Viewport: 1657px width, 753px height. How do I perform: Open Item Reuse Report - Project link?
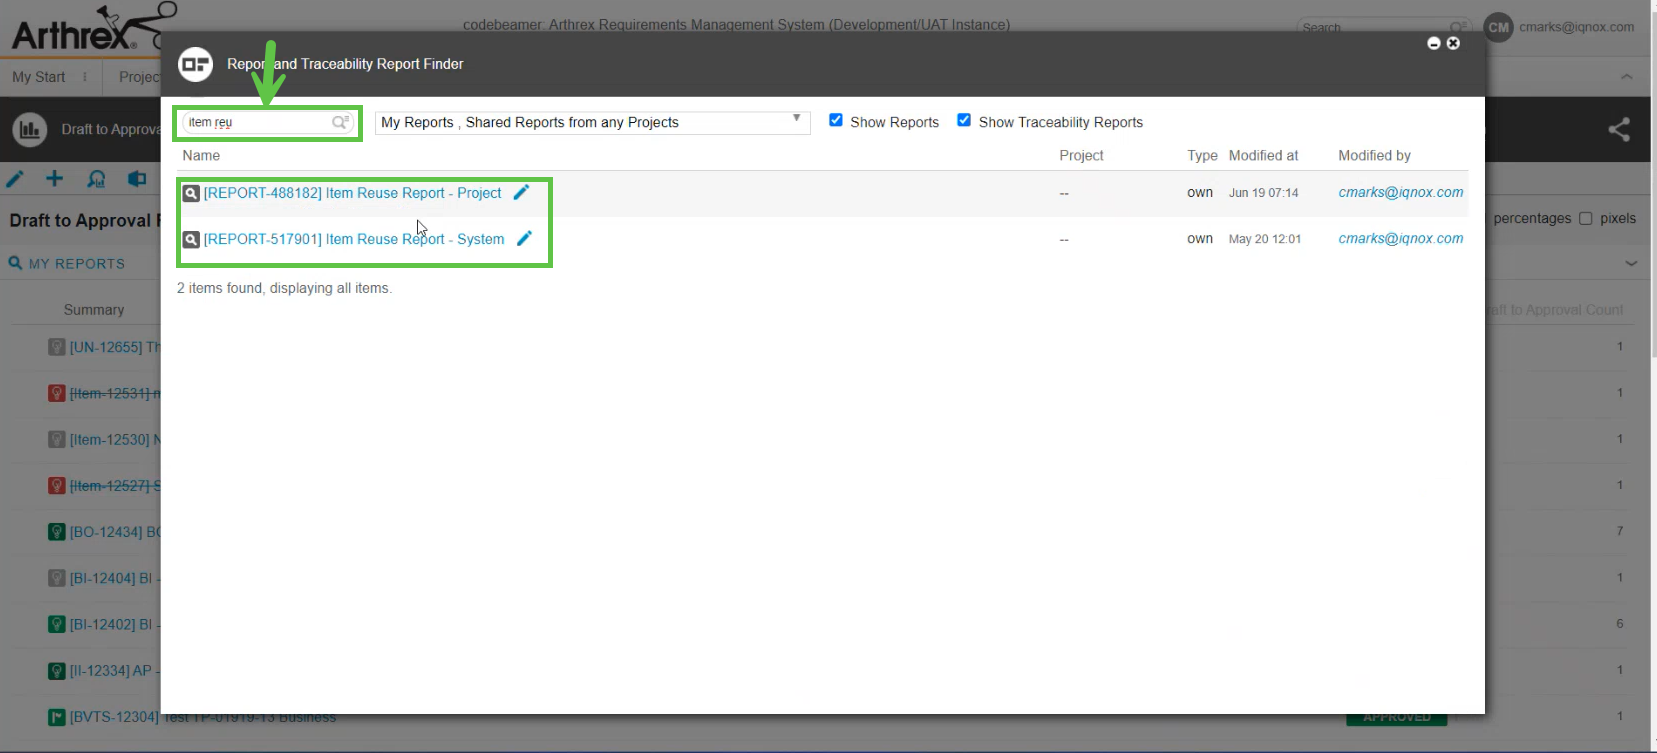[x=353, y=193]
